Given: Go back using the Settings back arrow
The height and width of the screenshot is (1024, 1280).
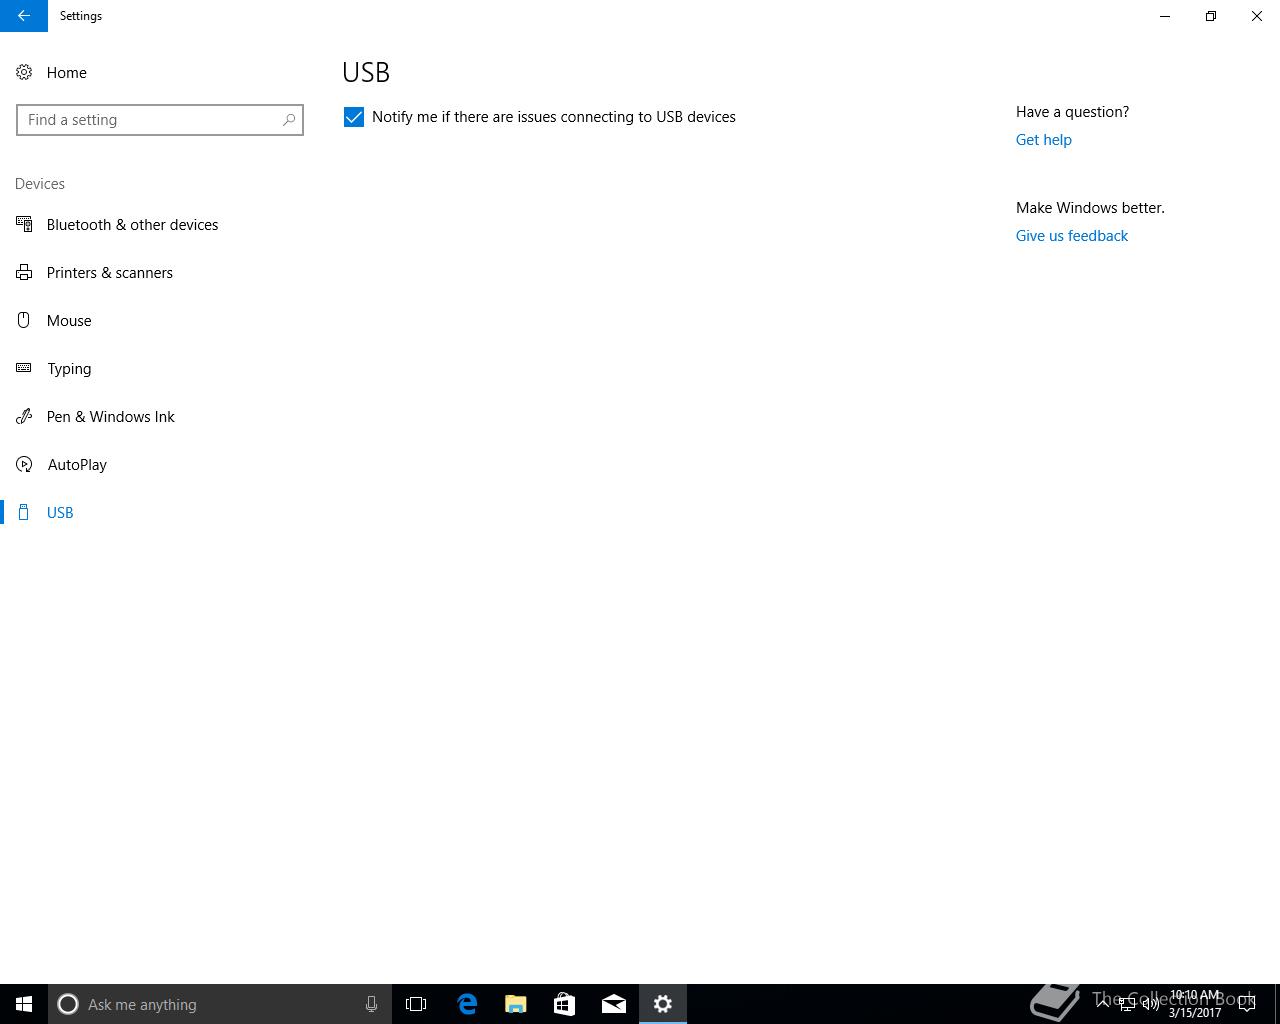Looking at the screenshot, I should [24, 16].
